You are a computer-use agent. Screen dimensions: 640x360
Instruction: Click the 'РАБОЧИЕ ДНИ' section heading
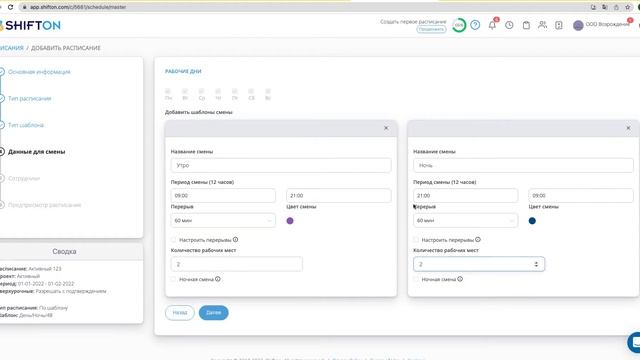click(183, 71)
